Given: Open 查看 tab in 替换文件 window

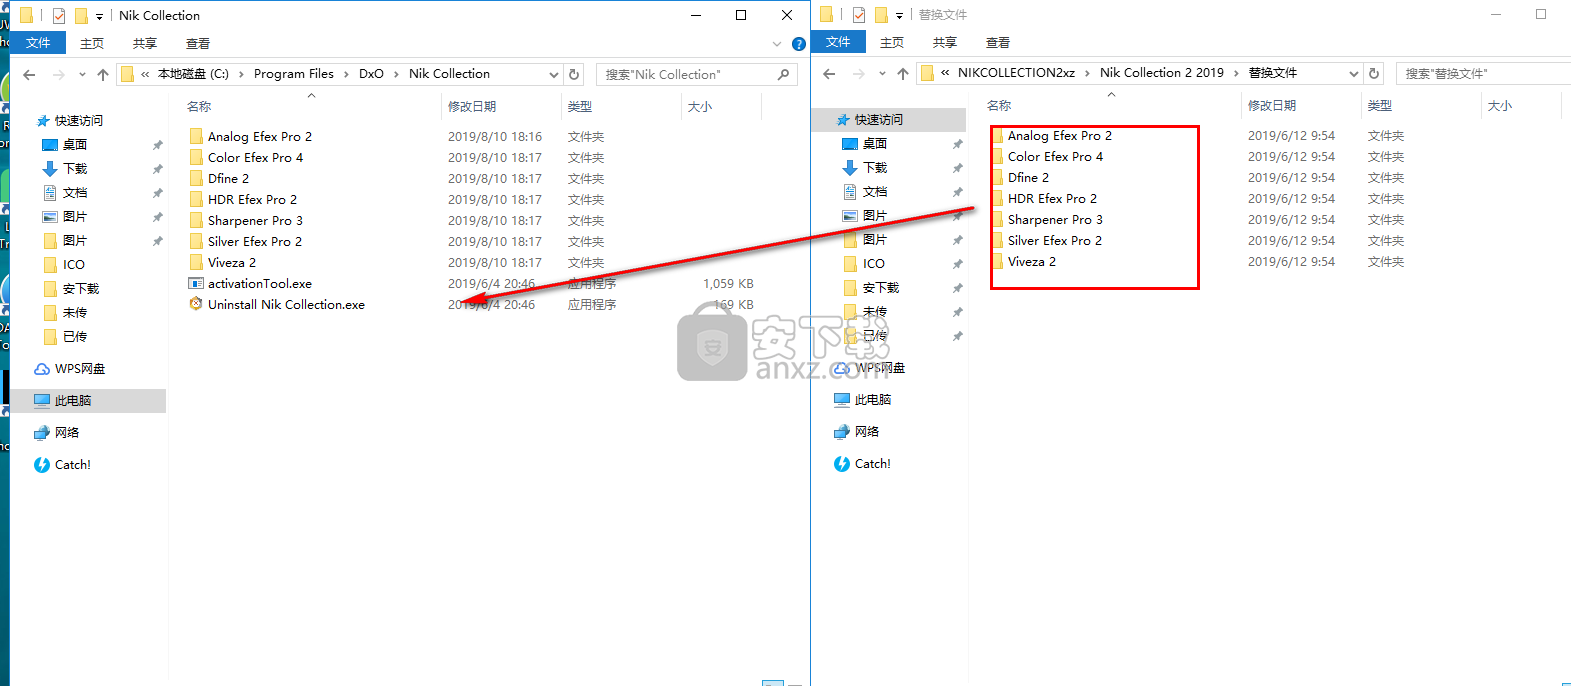Looking at the screenshot, I should [998, 43].
